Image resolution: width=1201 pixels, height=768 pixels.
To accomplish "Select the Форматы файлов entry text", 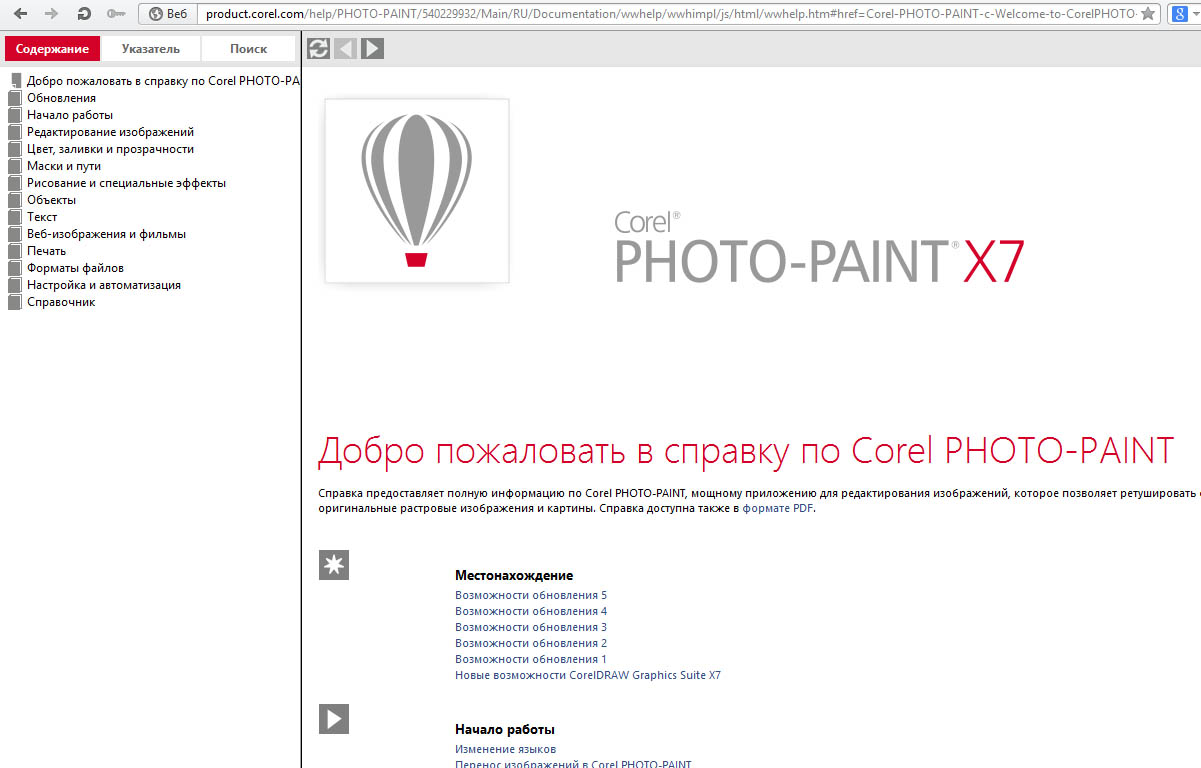I will pyautogui.click(x=75, y=268).
